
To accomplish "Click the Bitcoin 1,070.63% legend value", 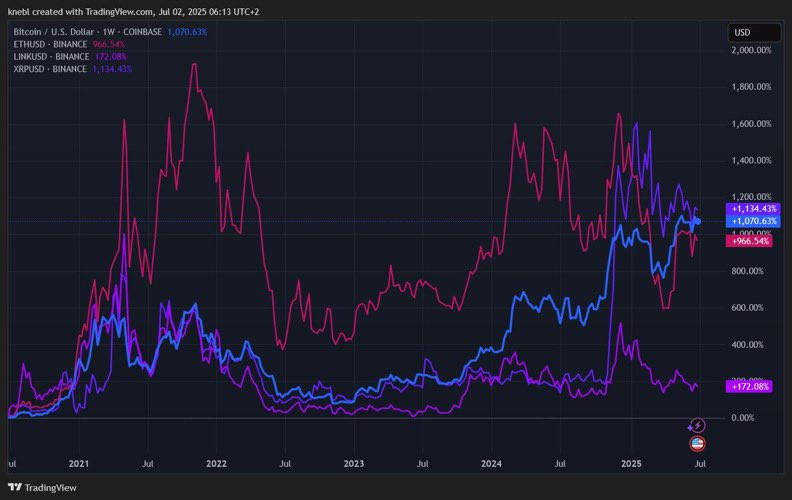I will coord(187,32).
